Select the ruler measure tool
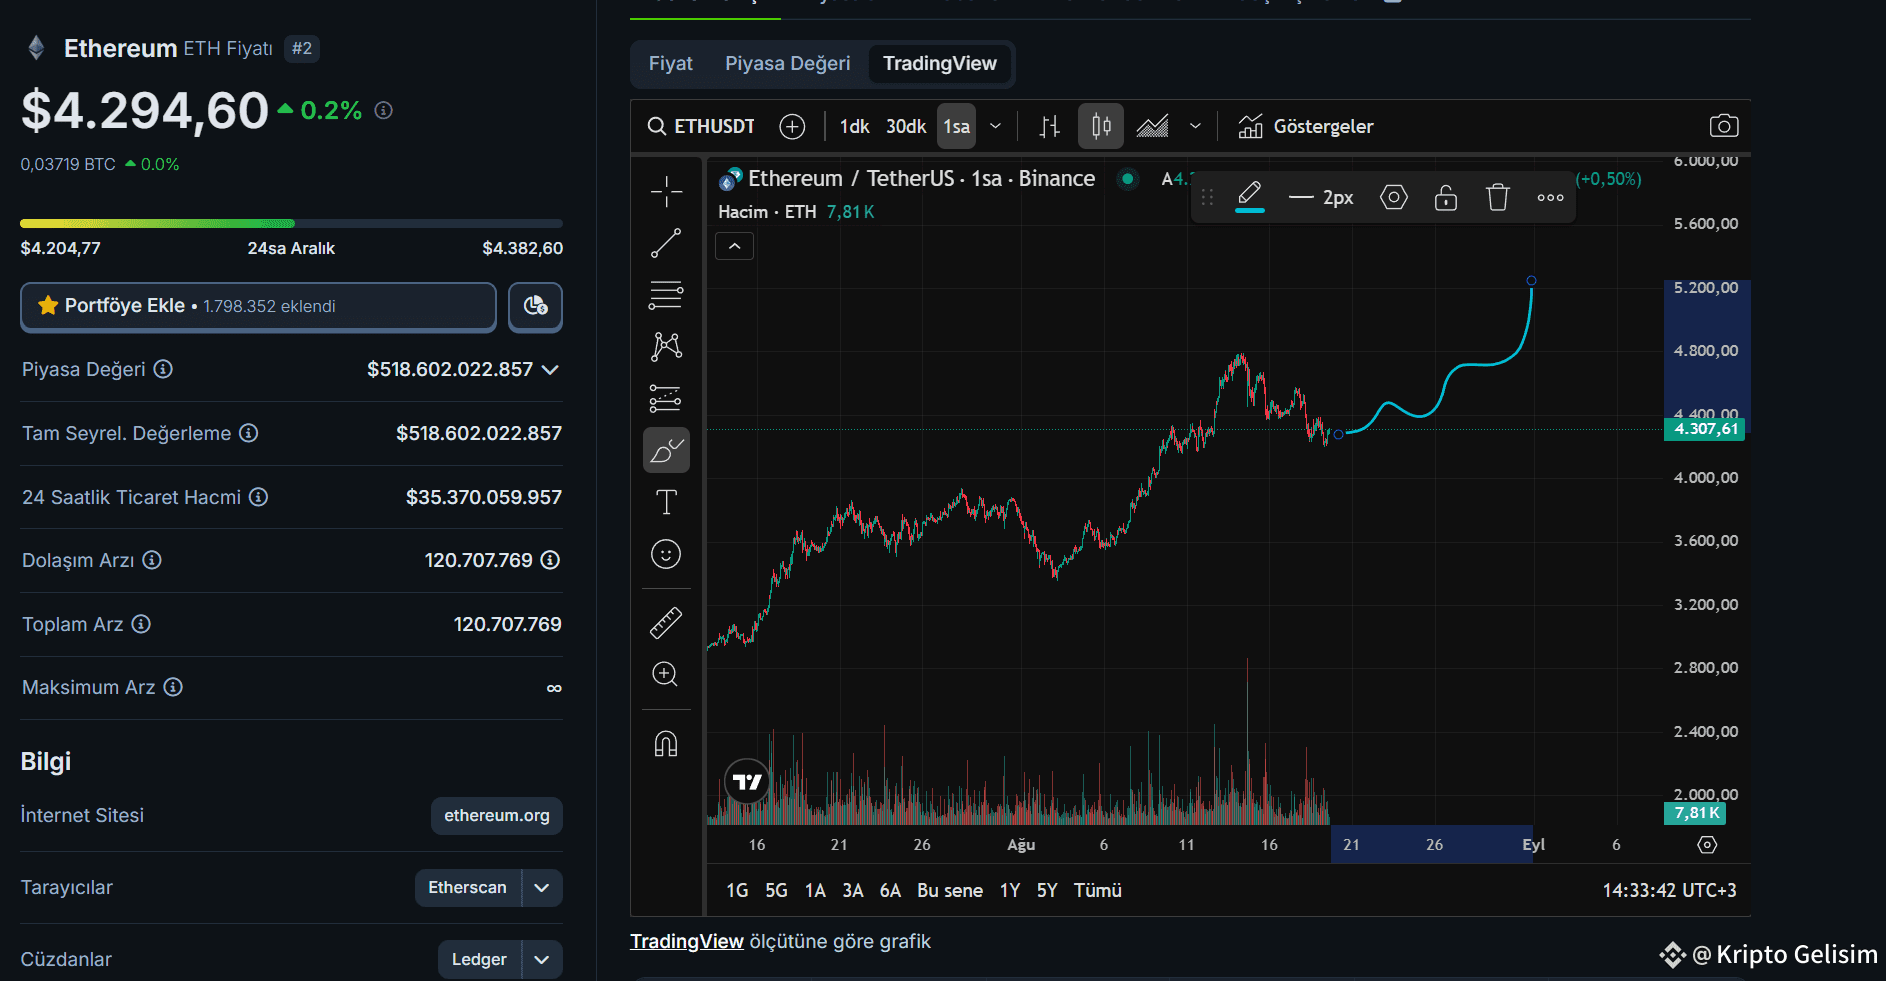Screen dimensions: 1886x981 click(x=666, y=623)
